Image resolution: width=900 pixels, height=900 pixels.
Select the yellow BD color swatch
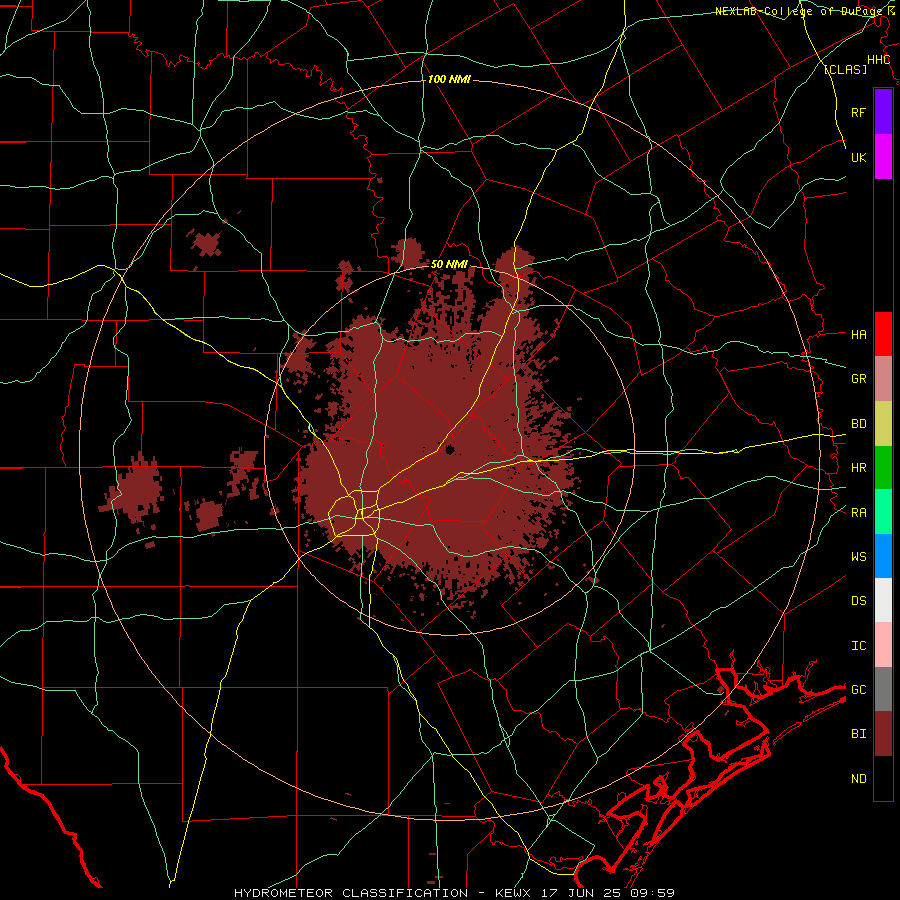point(883,424)
